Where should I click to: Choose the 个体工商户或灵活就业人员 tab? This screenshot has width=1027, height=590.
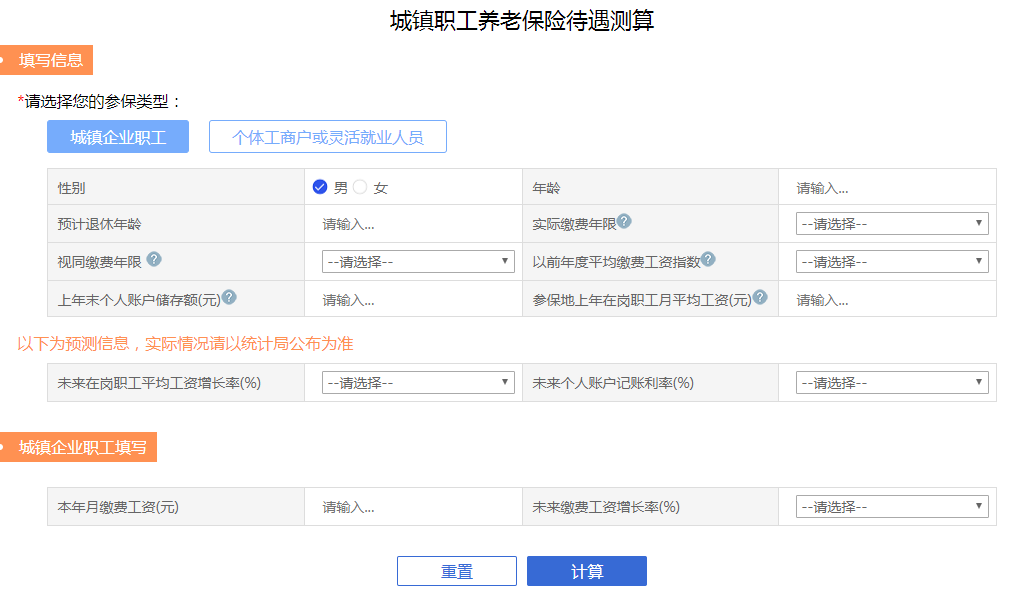(x=327, y=136)
